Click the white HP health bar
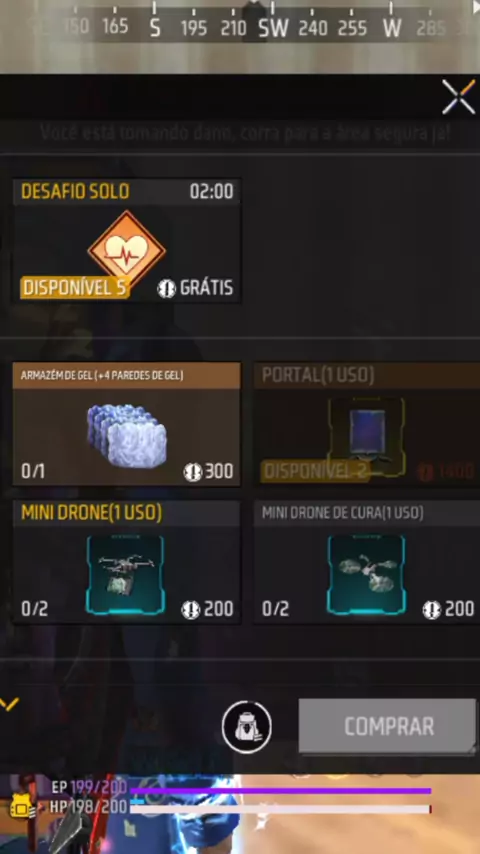The image size is (480, 854). [280, 809]
